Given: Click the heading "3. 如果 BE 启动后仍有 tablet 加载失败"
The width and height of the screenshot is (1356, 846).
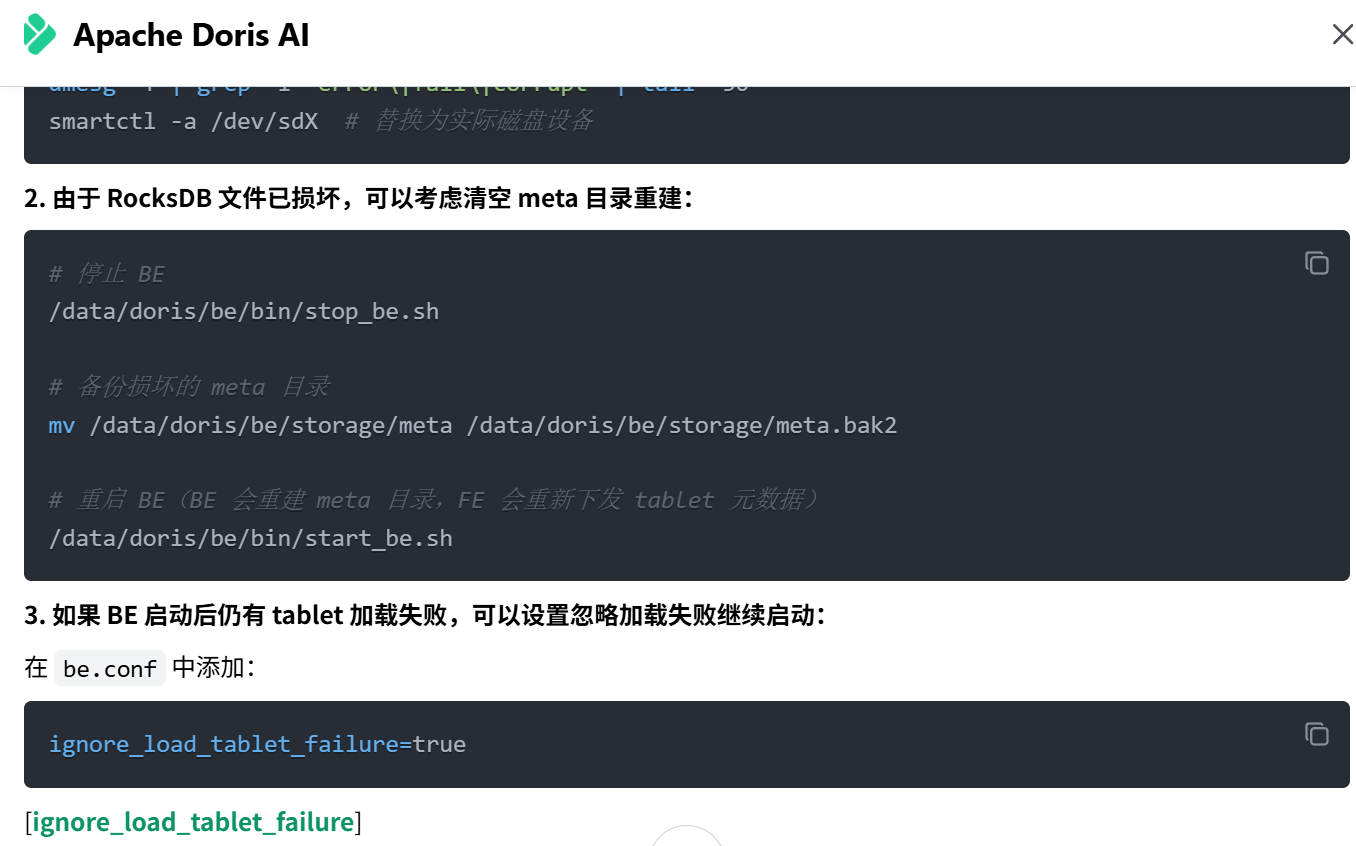Looking at the screenshot, I should coord(425,615).
